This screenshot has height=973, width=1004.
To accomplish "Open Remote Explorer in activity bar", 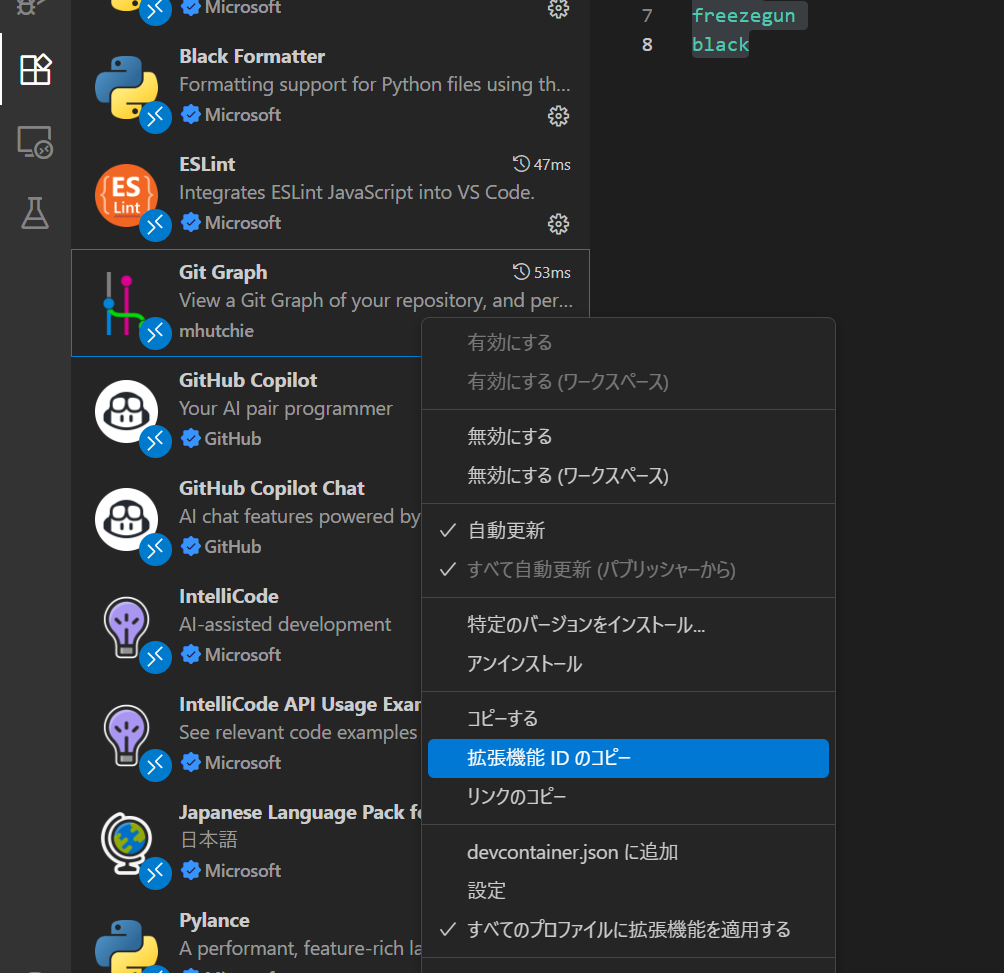I will [x=35, y=141].
